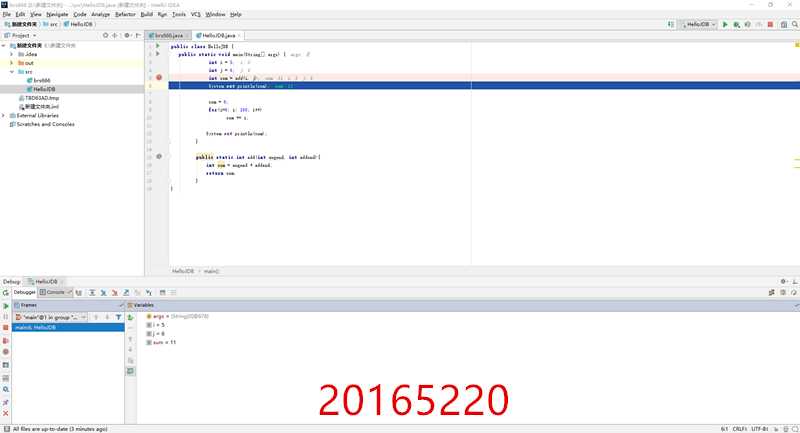
Task: Close debug tab with red X in sidebar
Action: pos(6,414)
